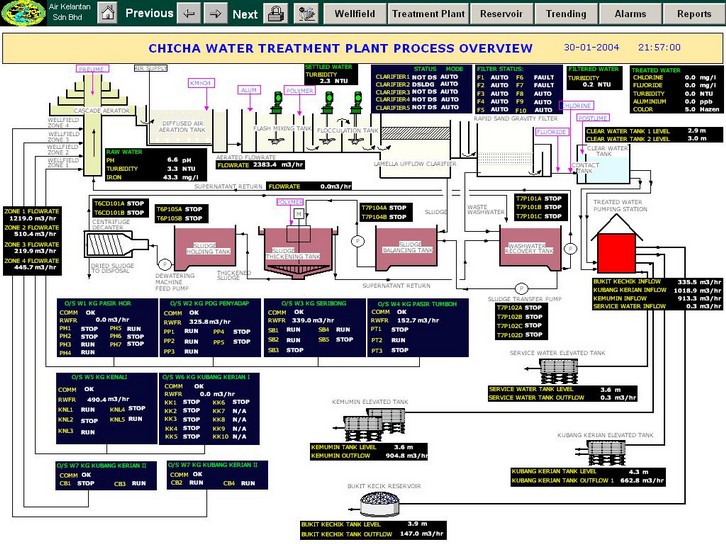
Task: Open the Reports page
Action: tap(694, 14)
